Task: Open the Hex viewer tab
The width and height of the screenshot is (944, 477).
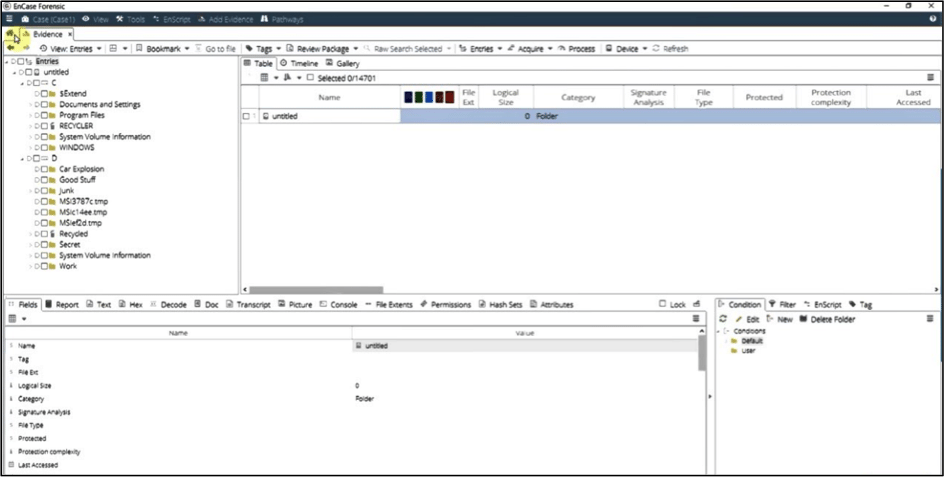Action: tap(135, 304)
